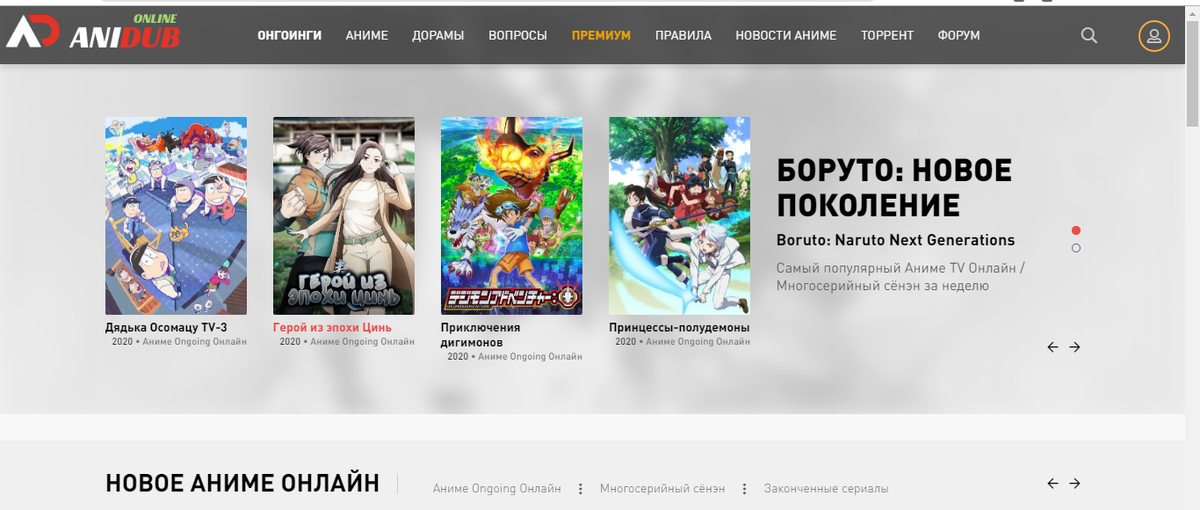Show previous items in Новое аниме онлайн
Viewport: 1200px width, 510px height.
pyautogui.click(x=1053, y=483)
